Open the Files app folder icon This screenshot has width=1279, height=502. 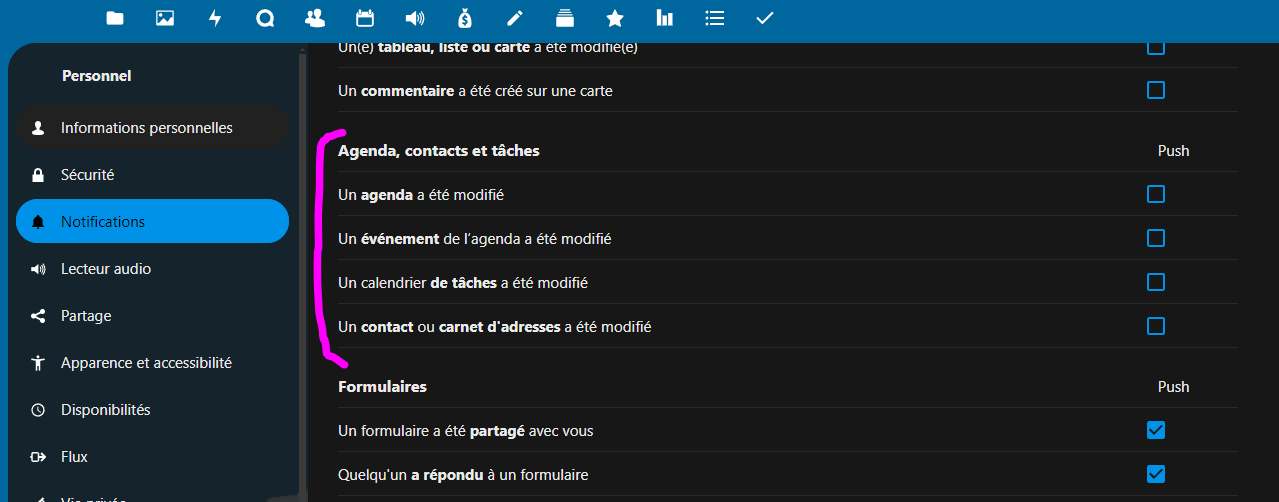(115, 18)
